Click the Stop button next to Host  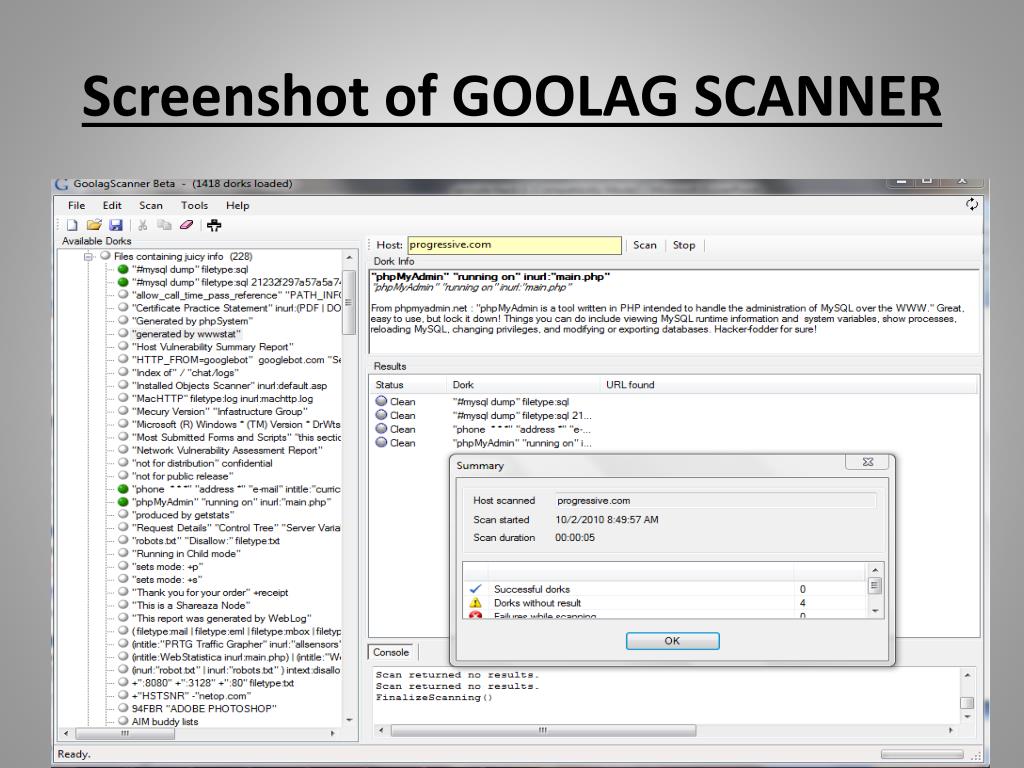[684, 245]
